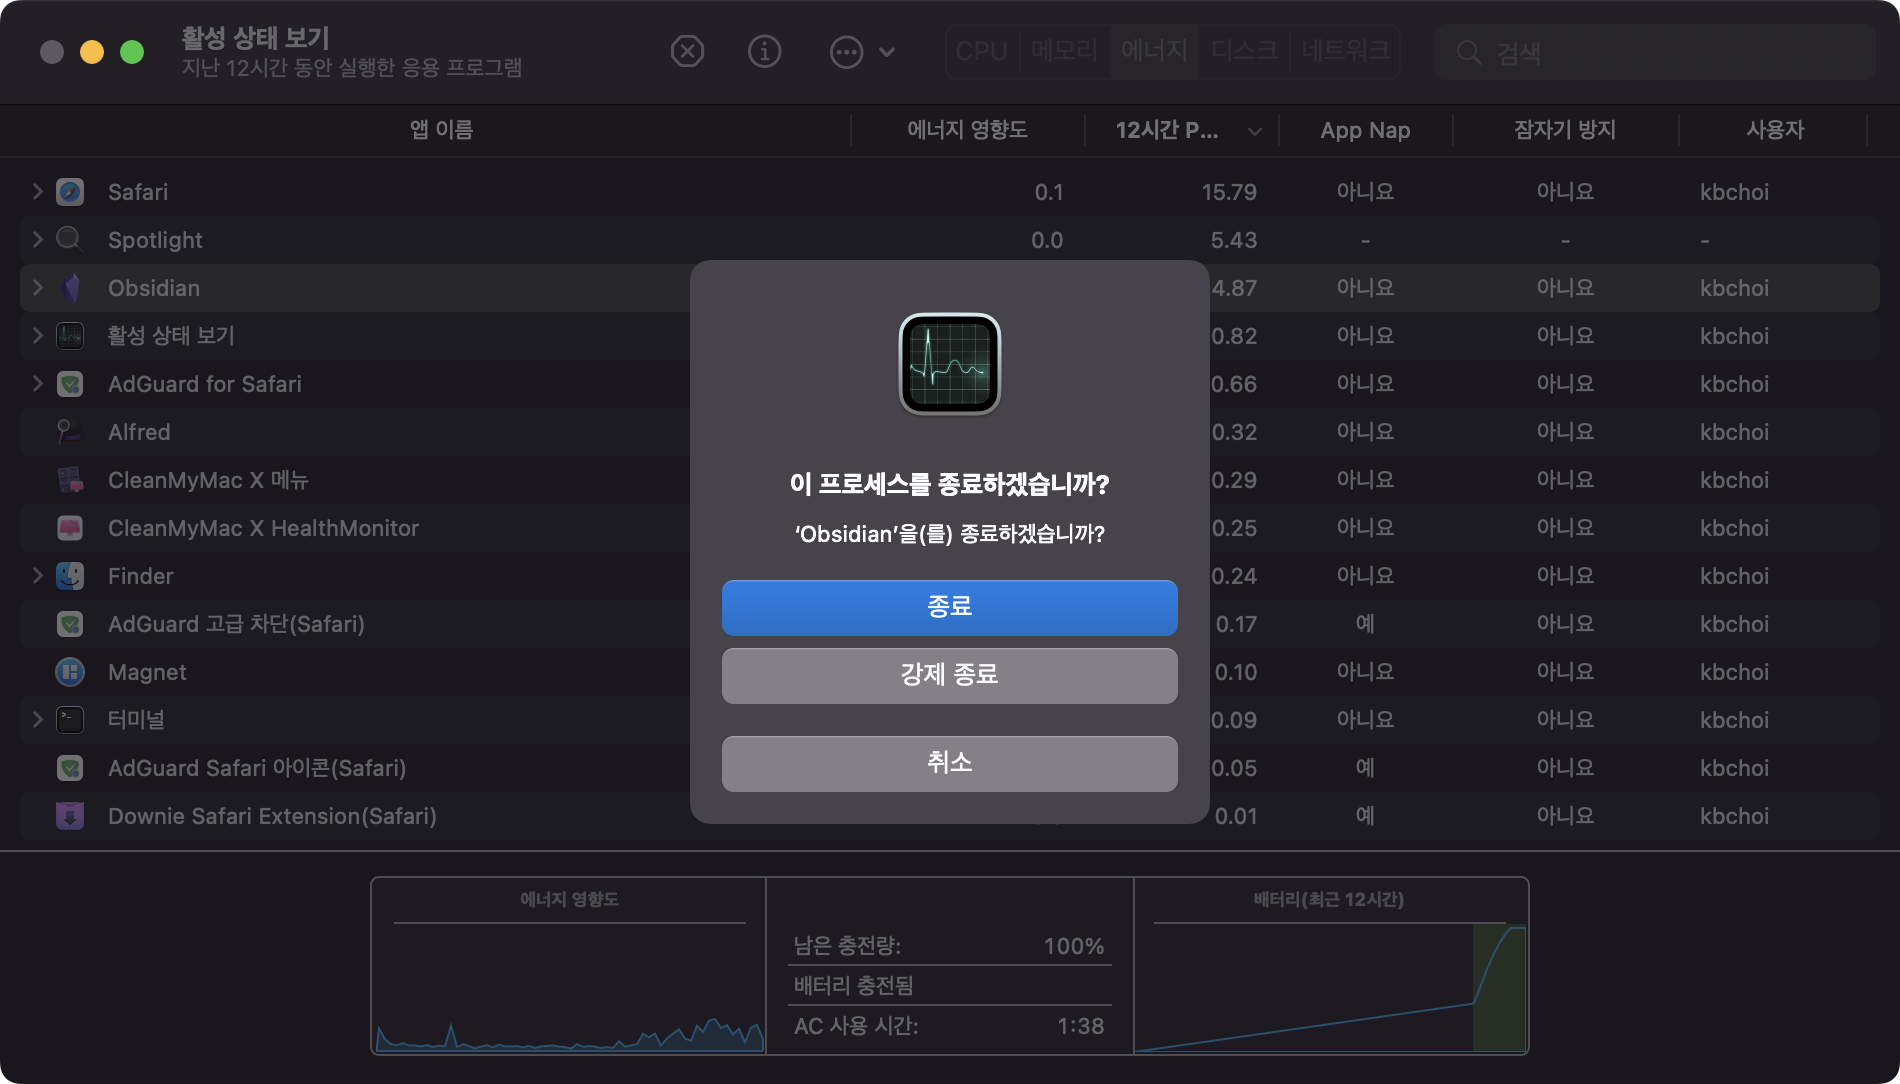Expand the Obsidian row disclosure arrow
1900x1084 pixels.
(38, 287)
